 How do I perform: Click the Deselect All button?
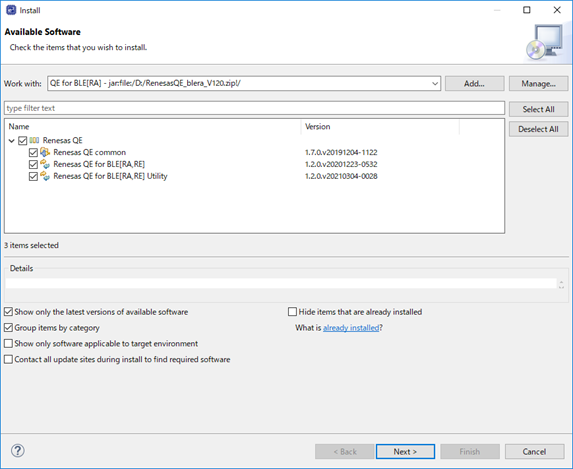[538, 129]
